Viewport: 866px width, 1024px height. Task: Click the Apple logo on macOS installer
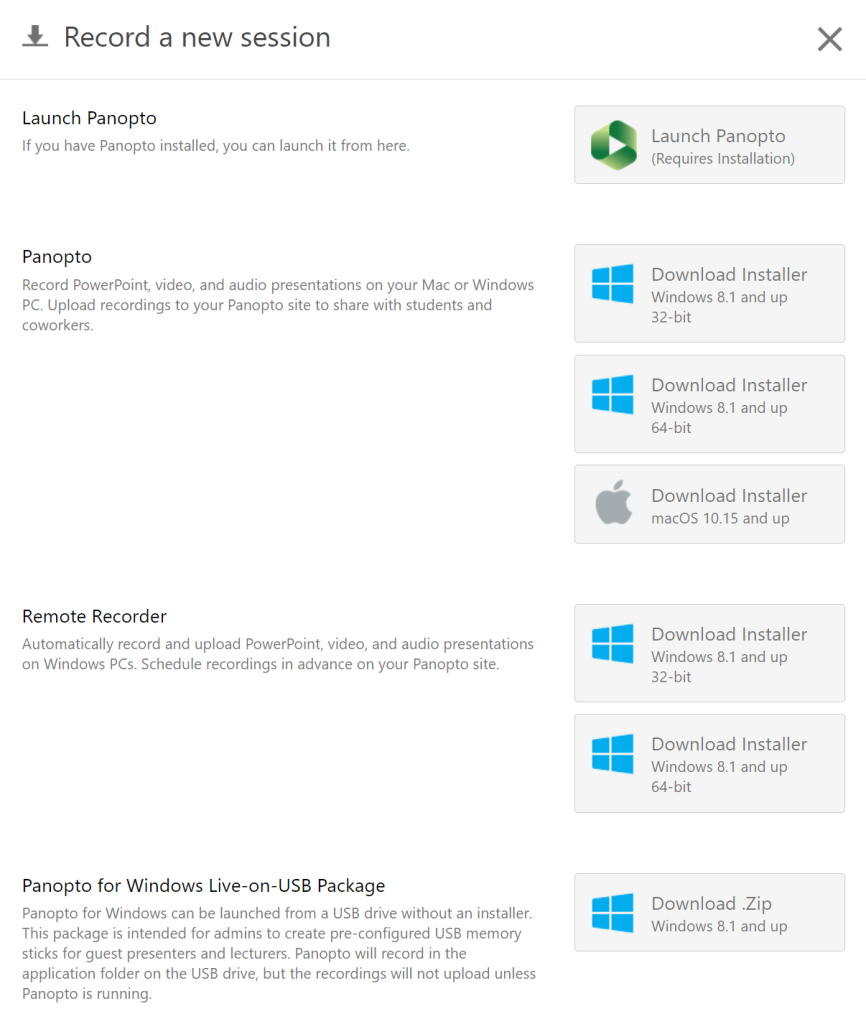pyautogui.click(x=613, y=502)
